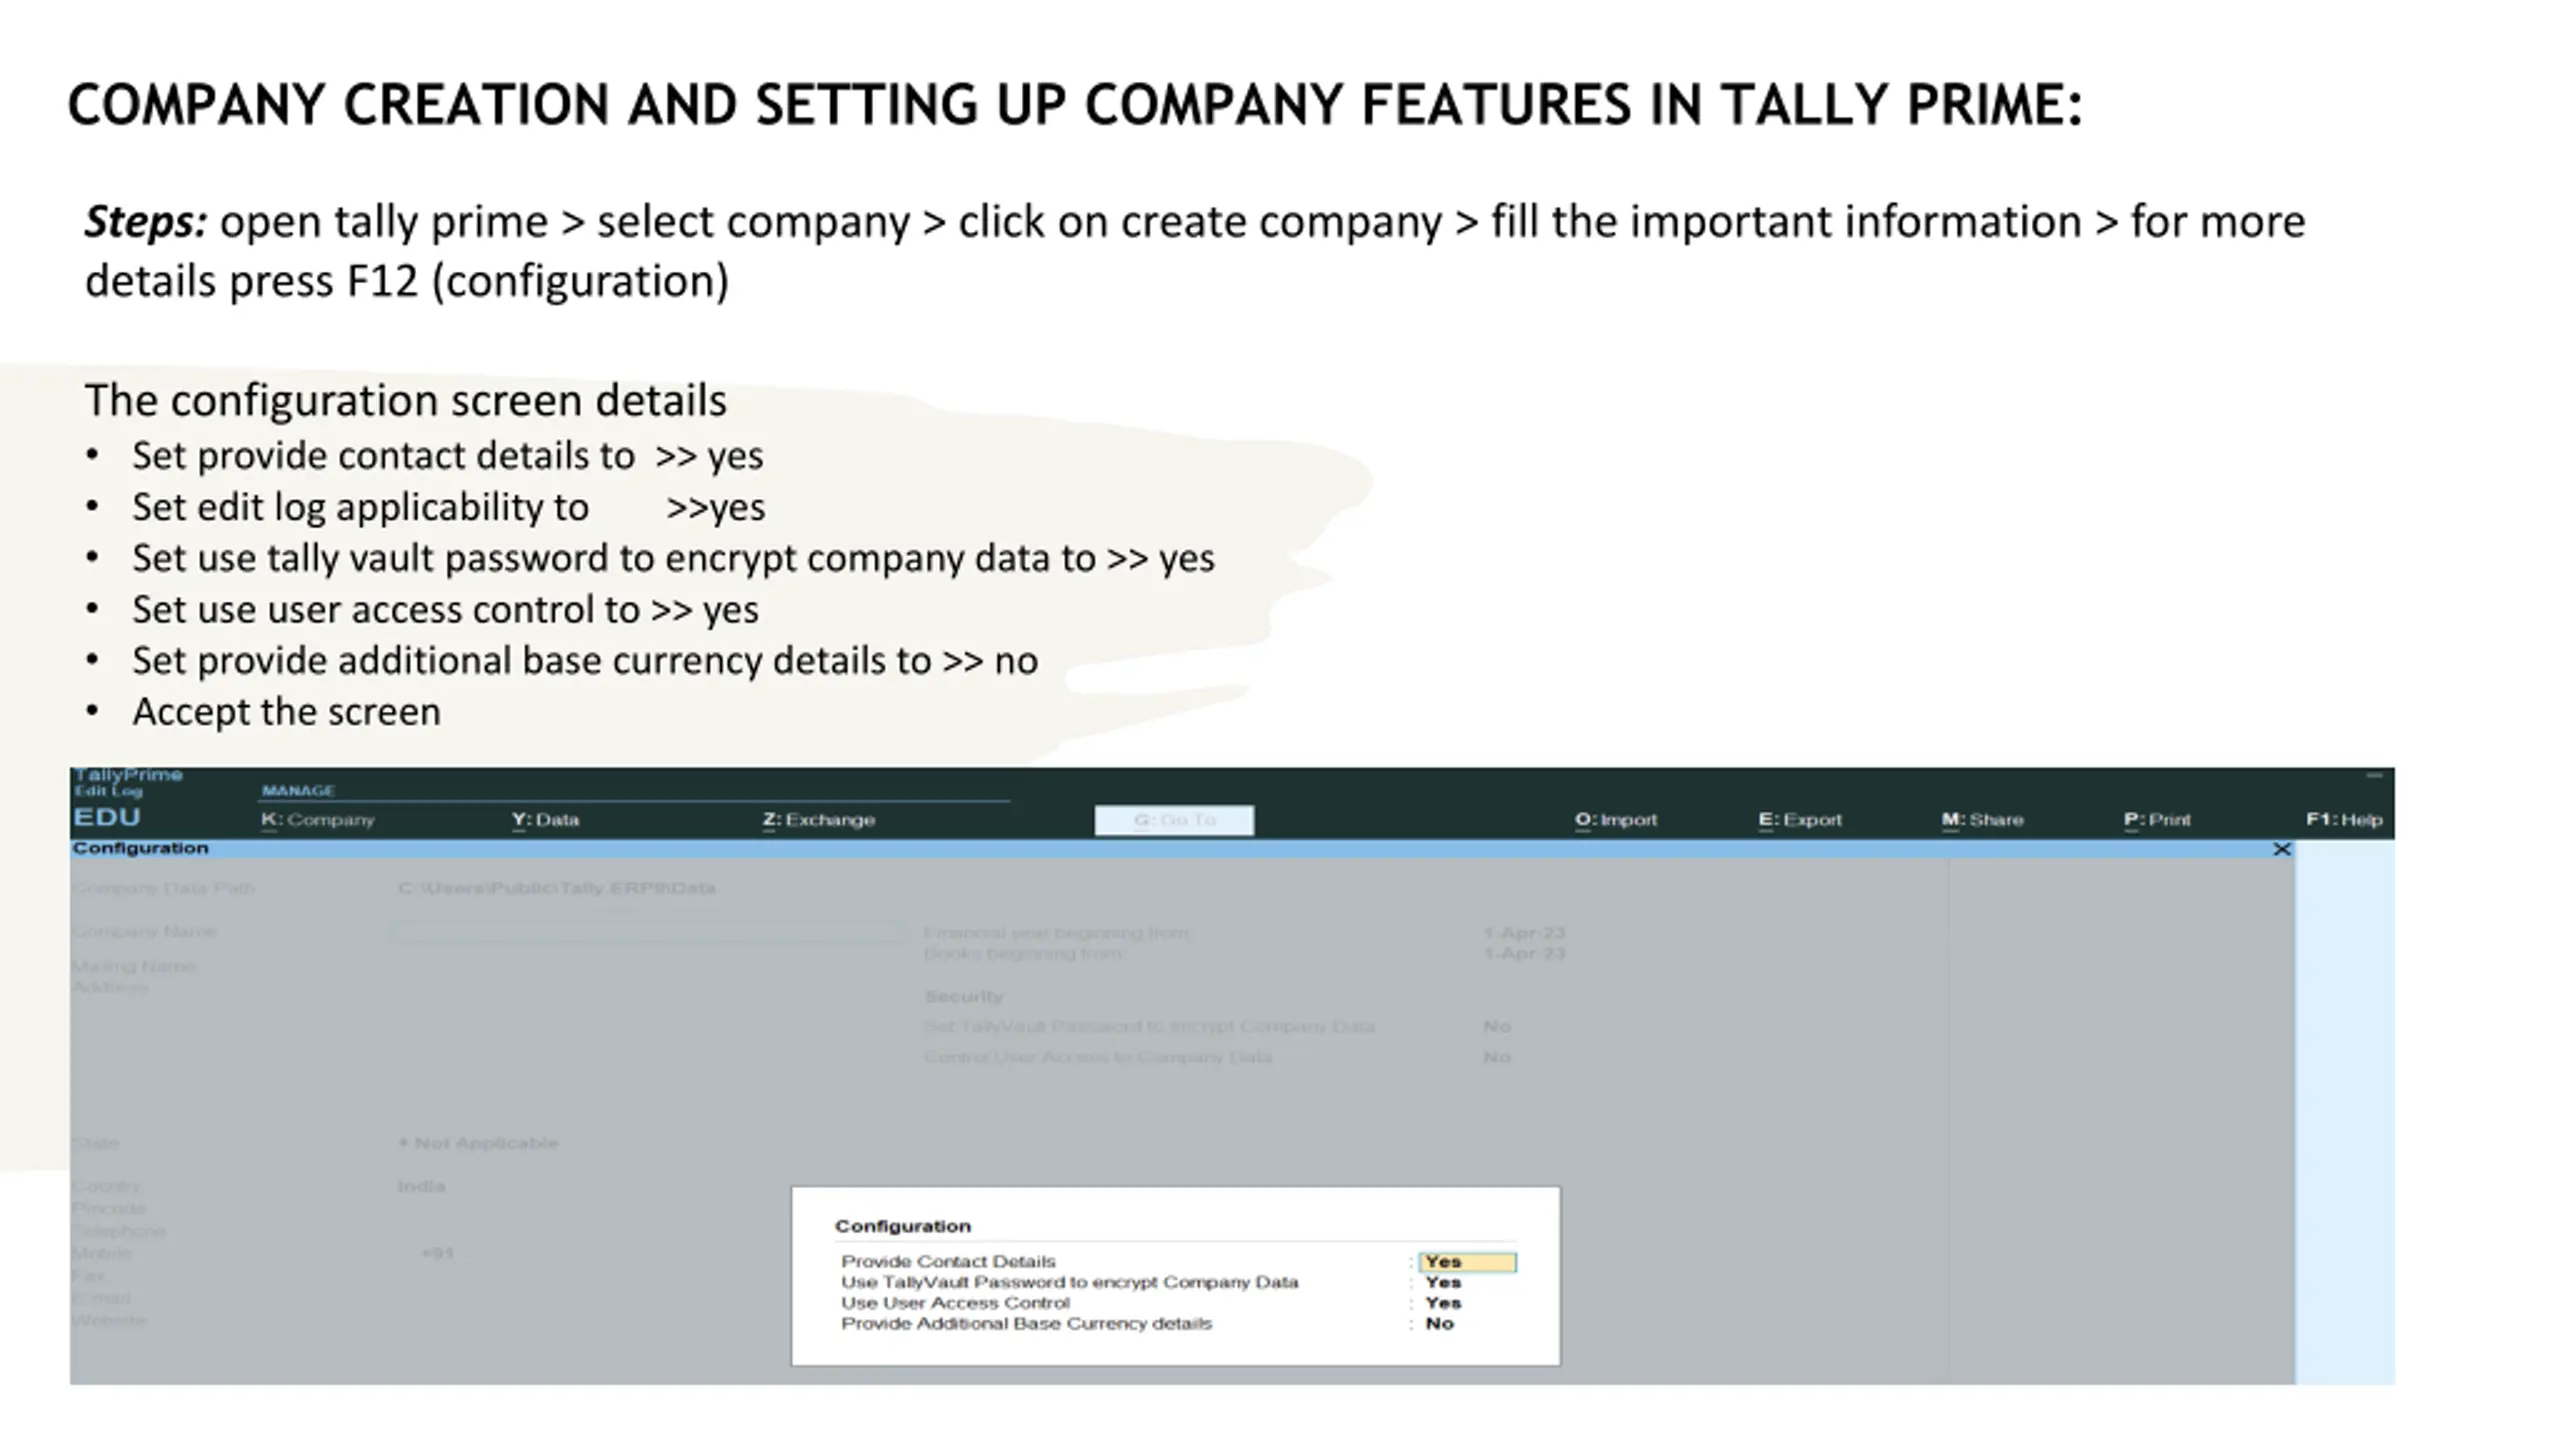Open the Z: Exchange menu

[x=818, y=820]
